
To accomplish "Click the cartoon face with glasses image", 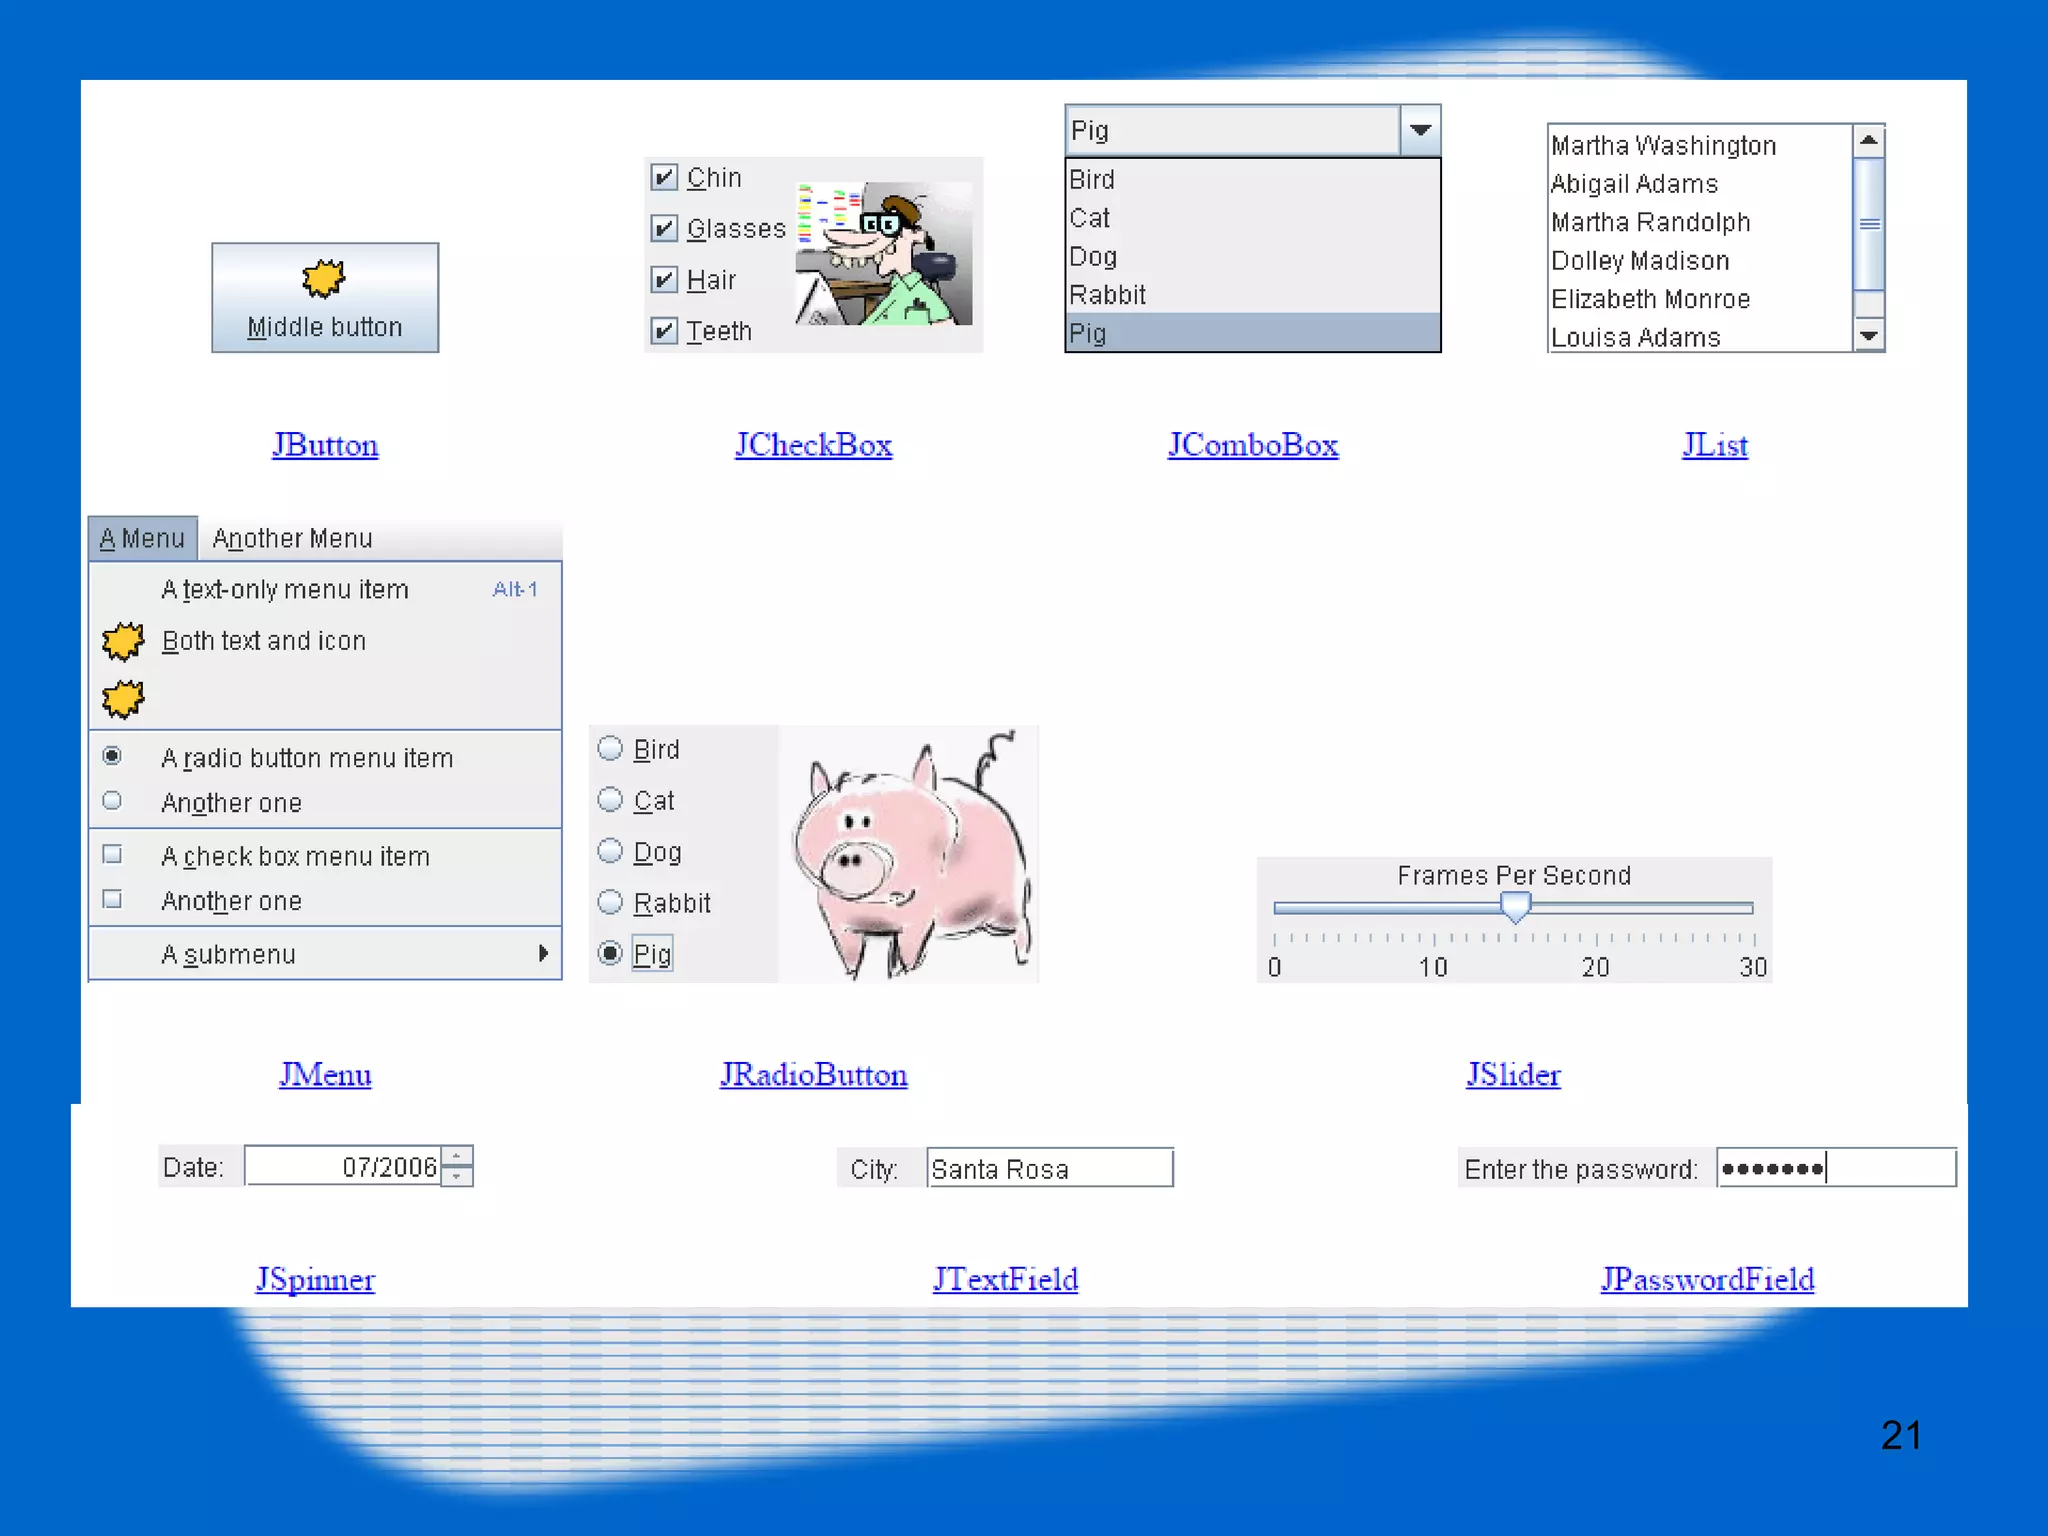I will [x=884, y=254].
